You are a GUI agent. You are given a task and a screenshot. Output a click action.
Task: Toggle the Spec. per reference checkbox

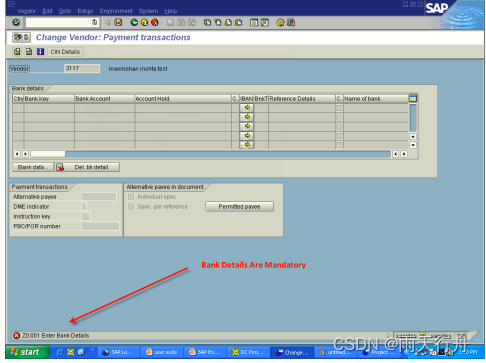point(131,207)
